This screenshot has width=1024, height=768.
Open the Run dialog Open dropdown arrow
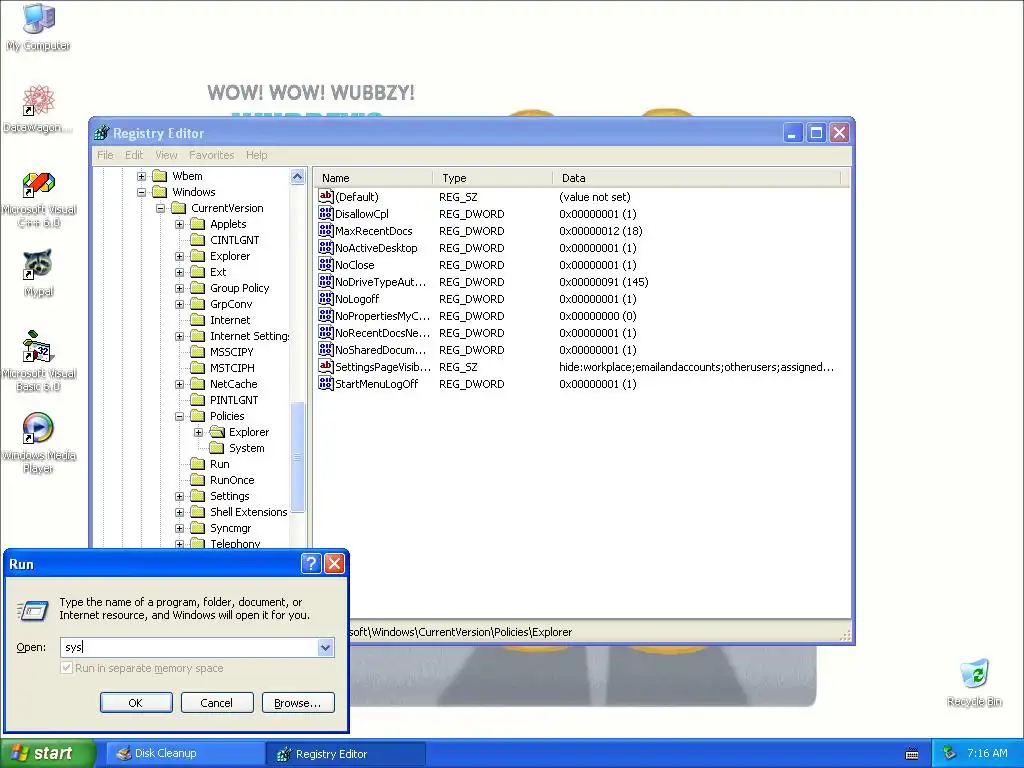(x=325, y=647)
